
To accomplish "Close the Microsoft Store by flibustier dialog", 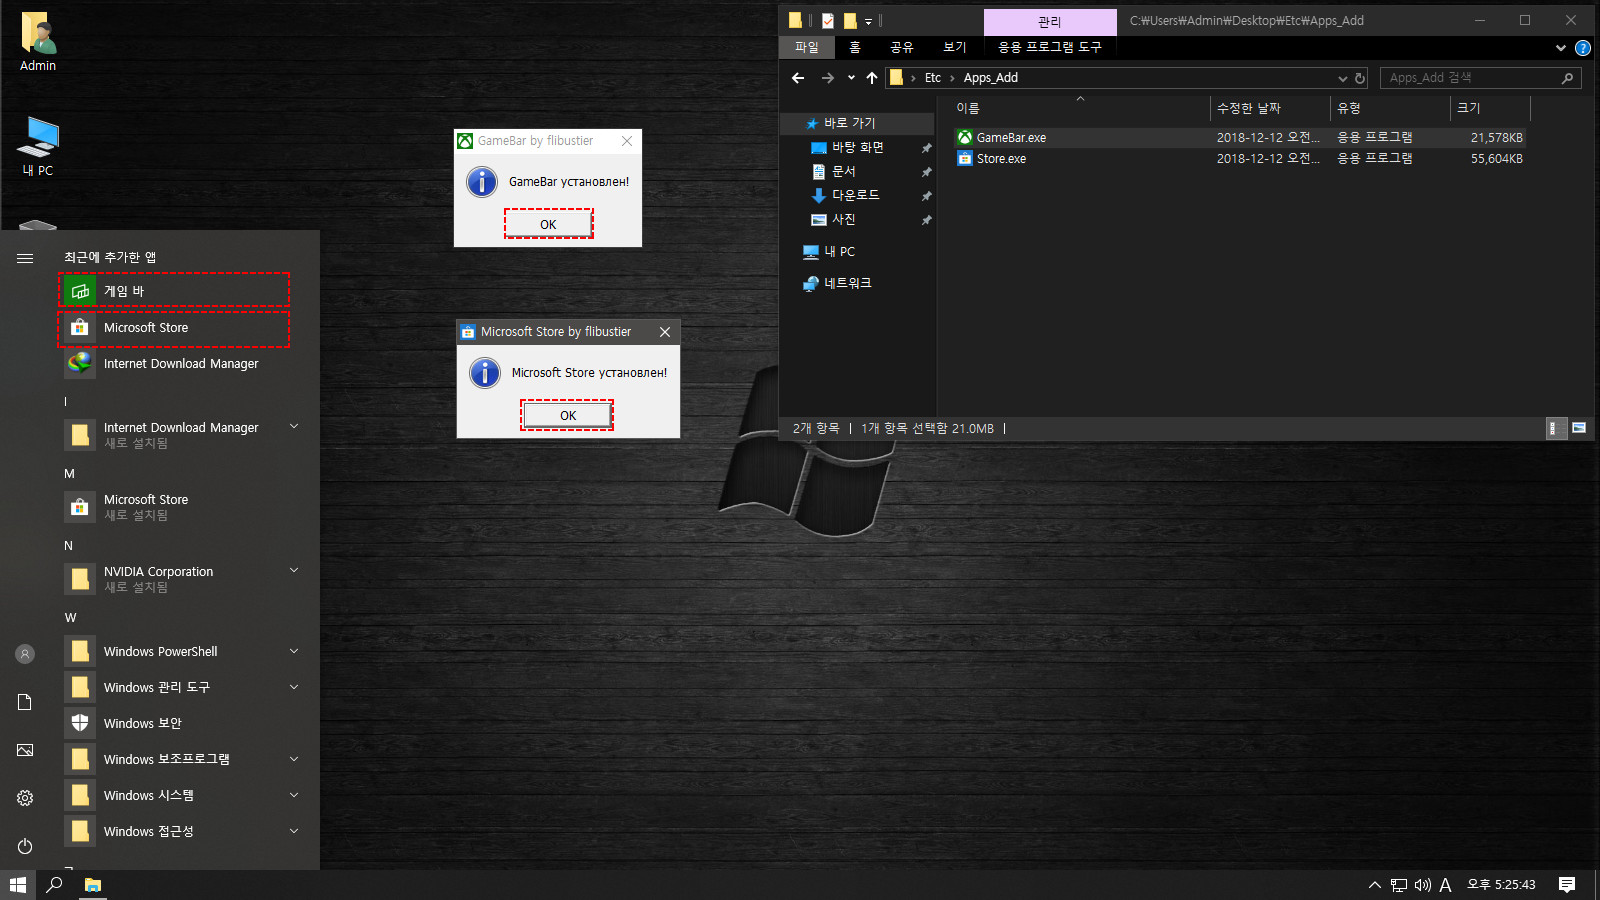I will (x=665, y=332).
